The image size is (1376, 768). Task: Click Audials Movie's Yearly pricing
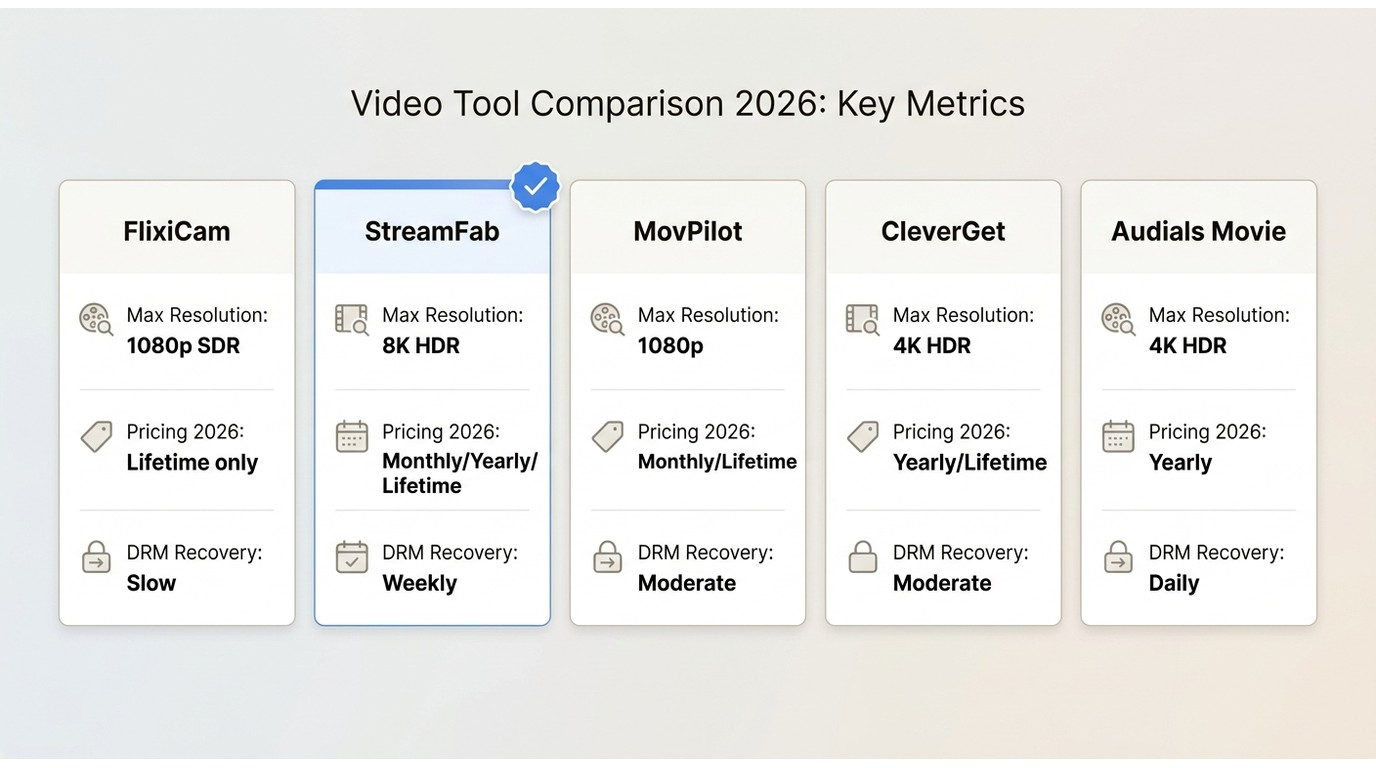tap(1180, 463)
